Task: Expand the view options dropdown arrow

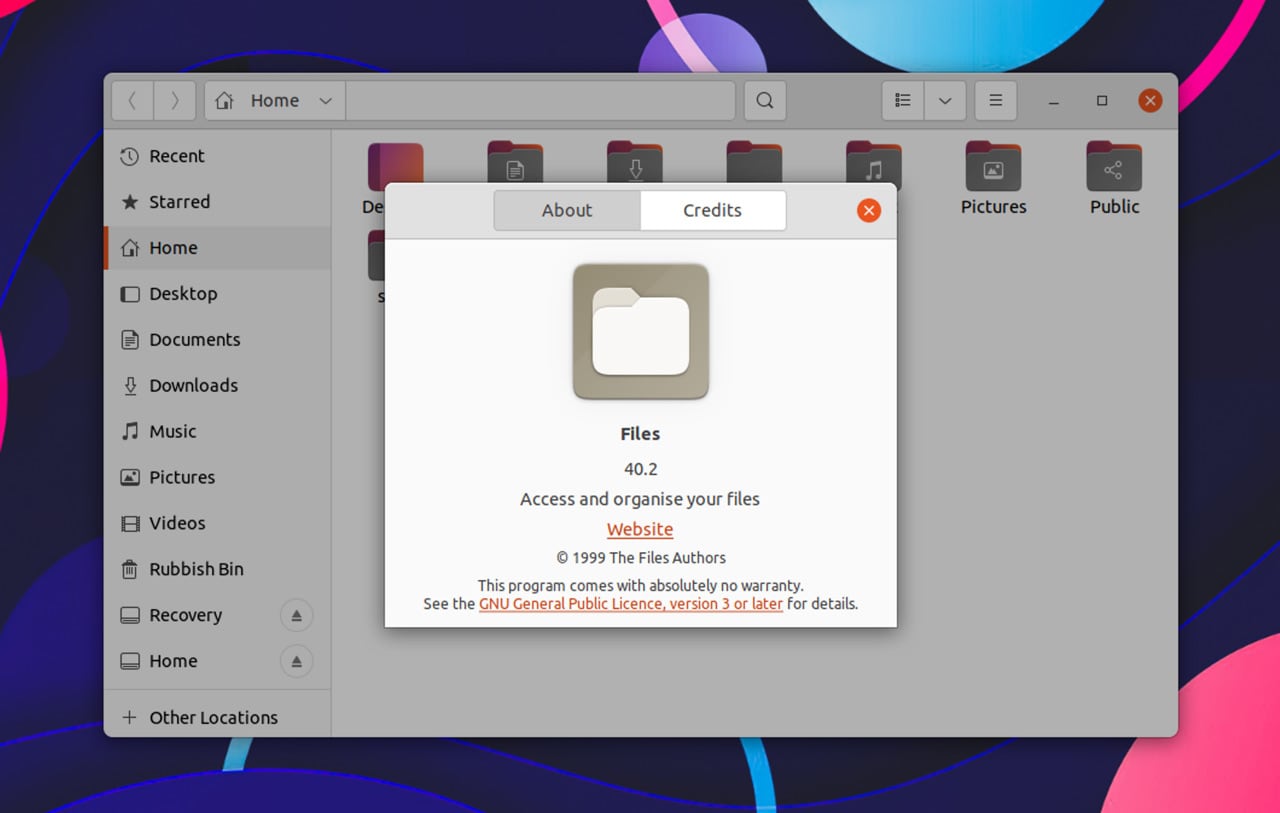Action: coord(945,101)
